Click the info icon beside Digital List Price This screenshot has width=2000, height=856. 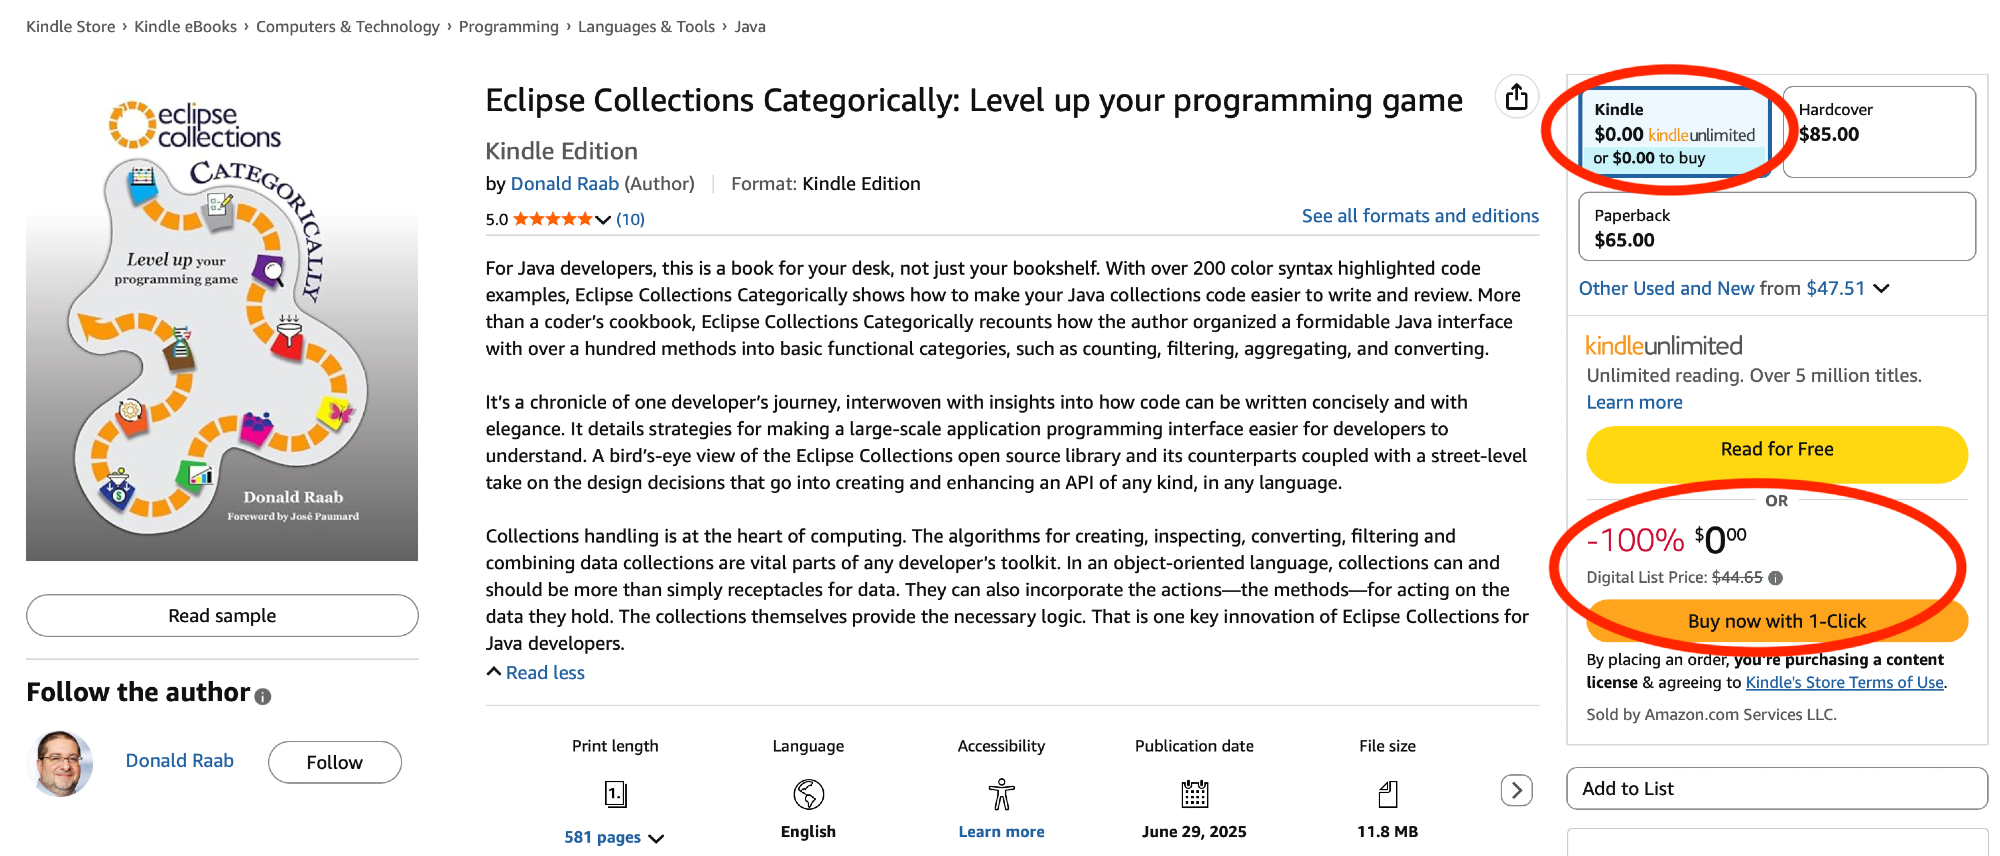tap(1775, 578)
